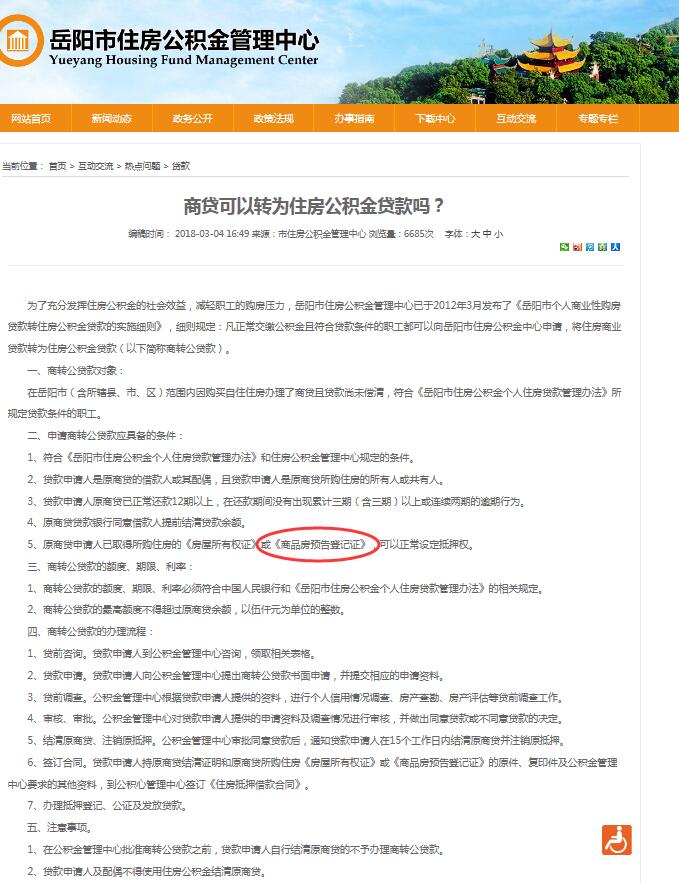Open the 新闻动态 menu

[111, 118]
